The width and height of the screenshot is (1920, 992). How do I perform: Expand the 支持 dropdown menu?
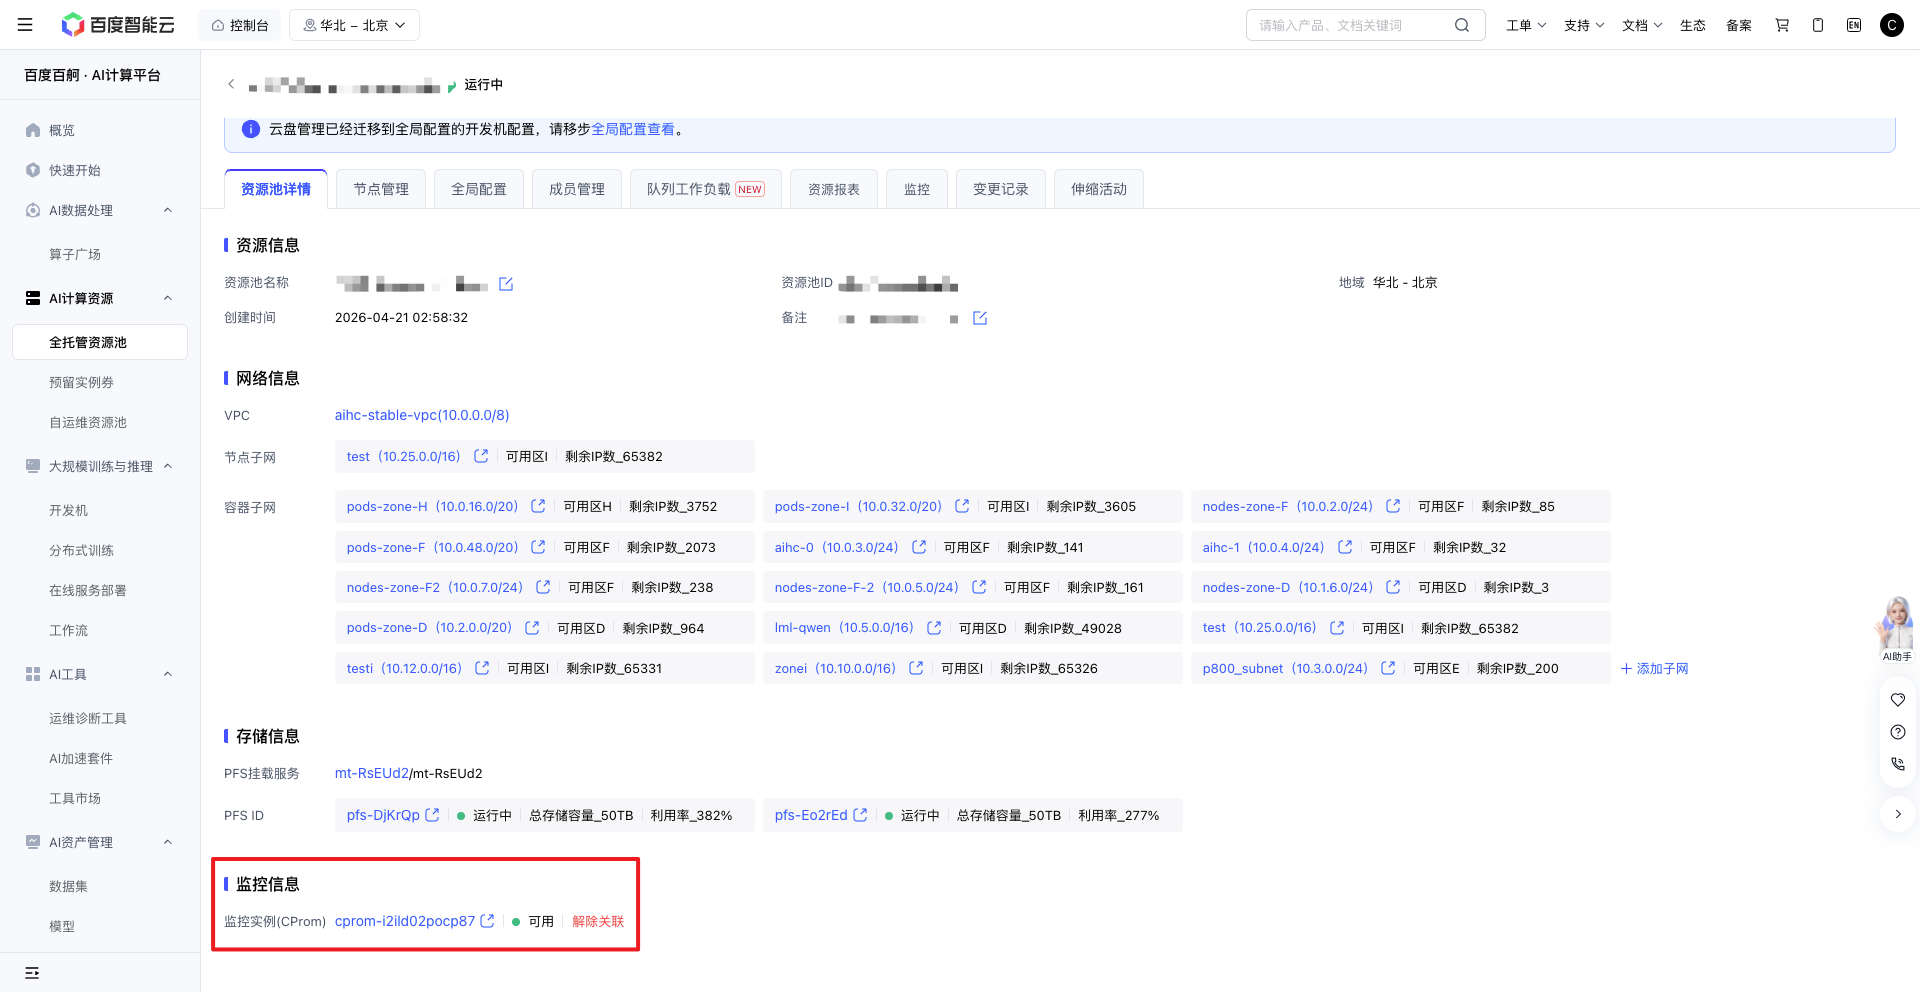coord(1584,25)
